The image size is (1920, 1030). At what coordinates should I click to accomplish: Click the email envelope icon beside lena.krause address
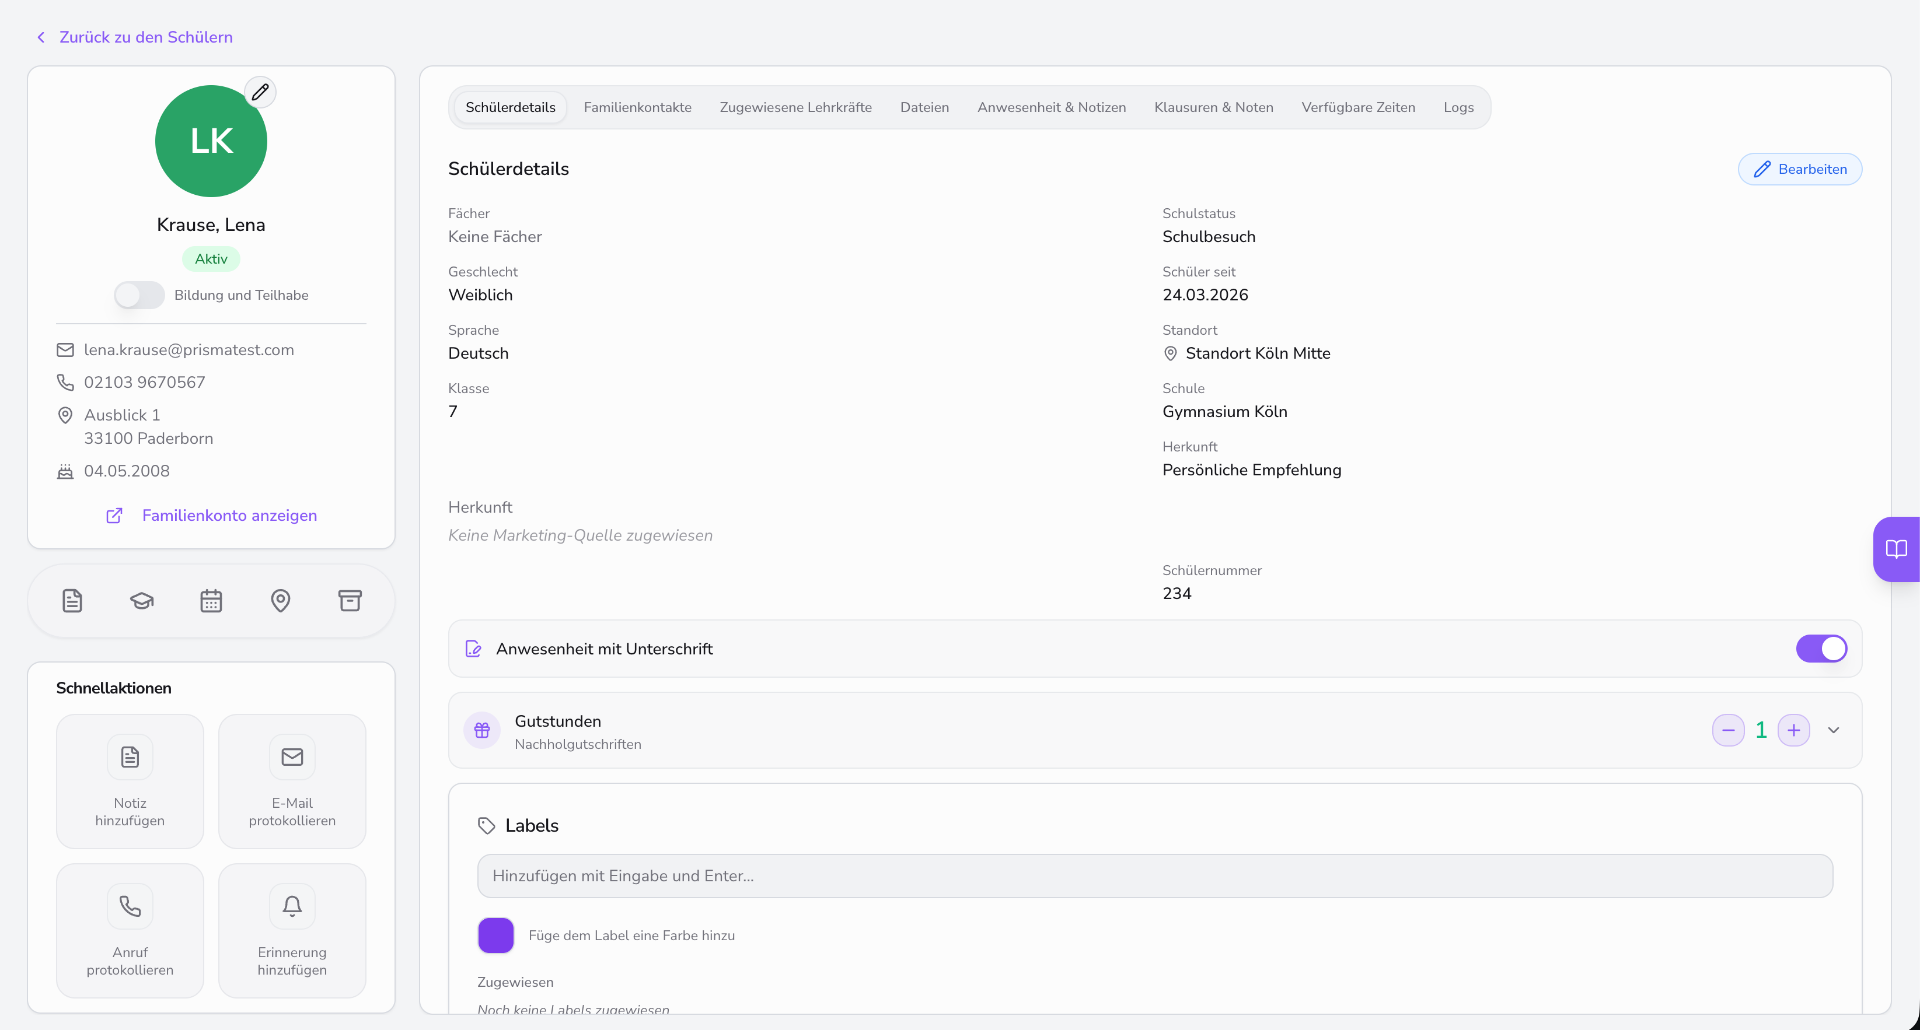click(x=65, y=350)
